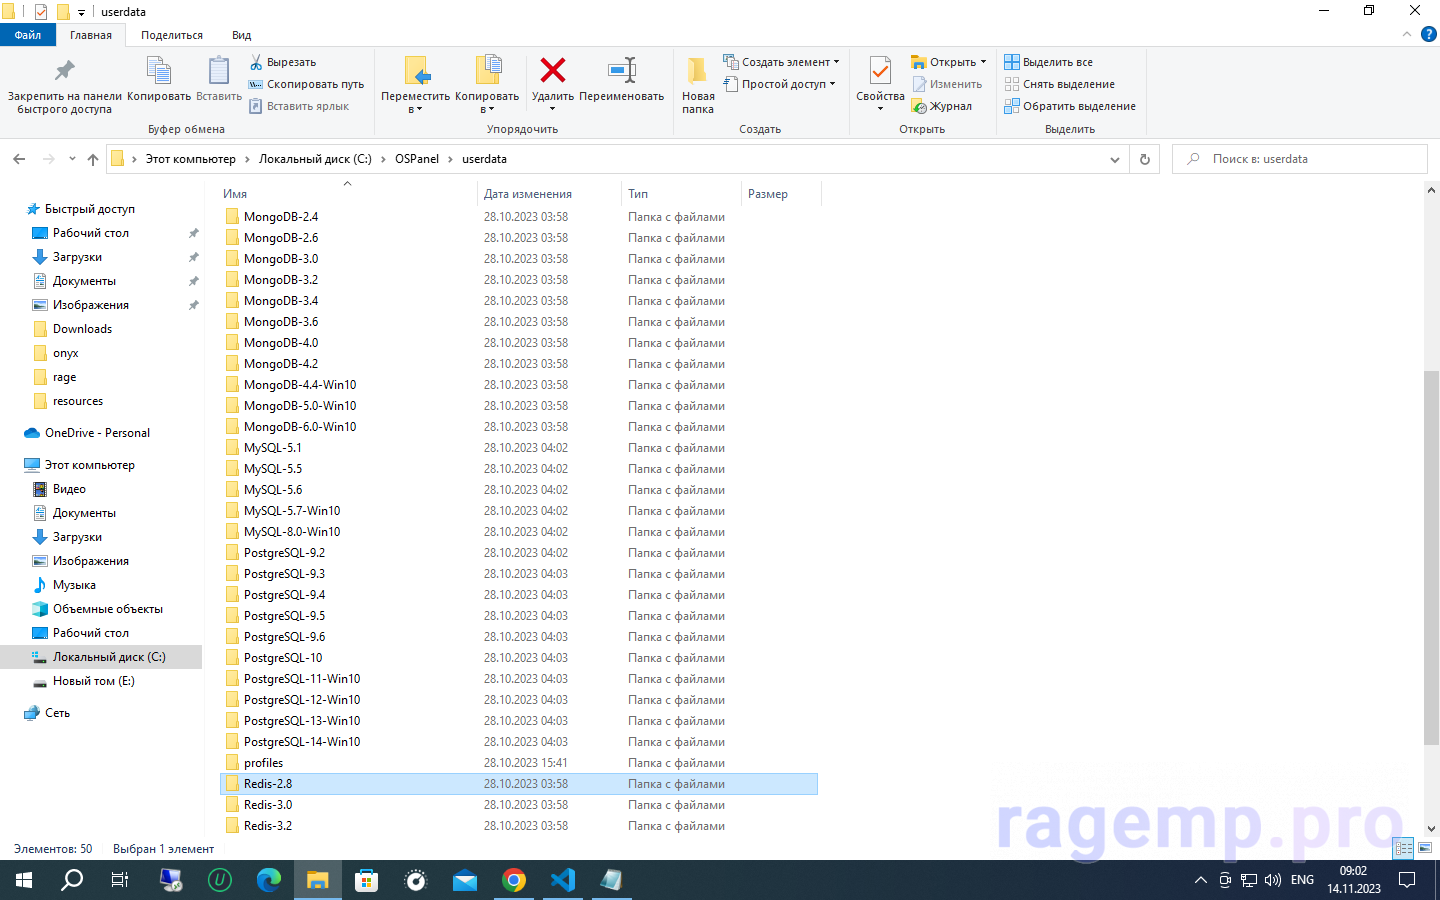Select all items (Выделить все)
The image size is (1440, 900).
(1049, 62)
